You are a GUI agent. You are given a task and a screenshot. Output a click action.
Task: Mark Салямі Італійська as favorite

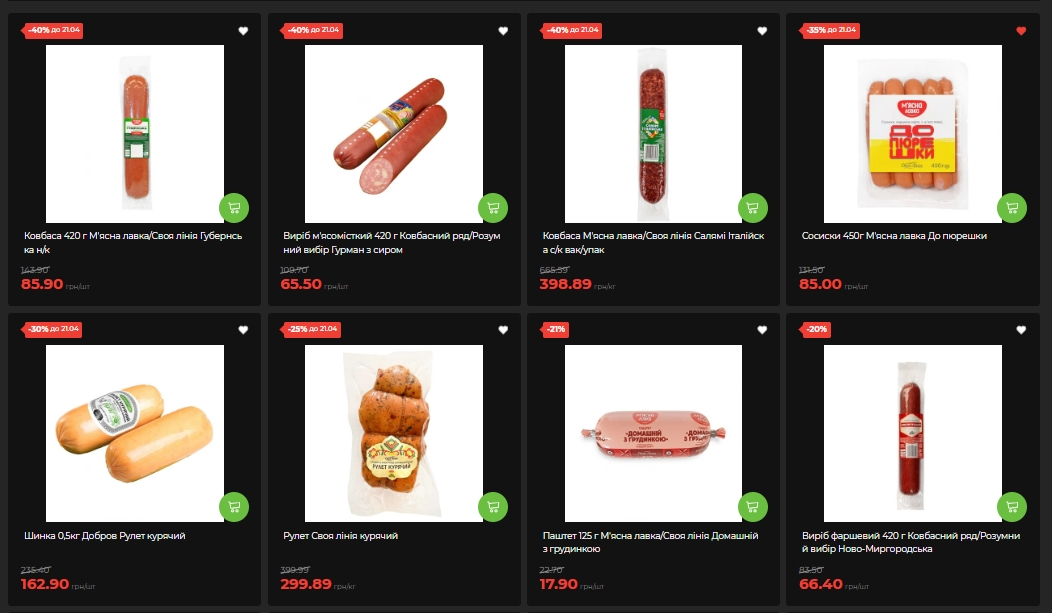[762, 31]
